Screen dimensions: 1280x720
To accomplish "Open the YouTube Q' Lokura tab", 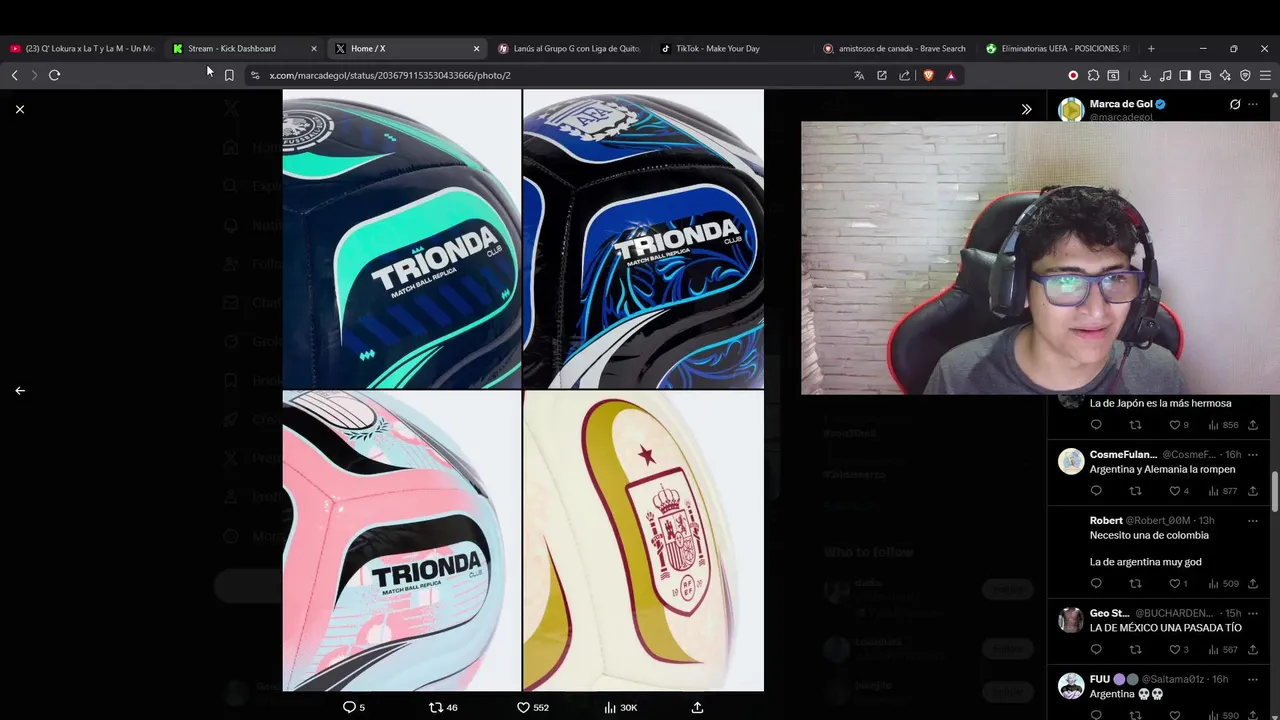I will (82, 48).
